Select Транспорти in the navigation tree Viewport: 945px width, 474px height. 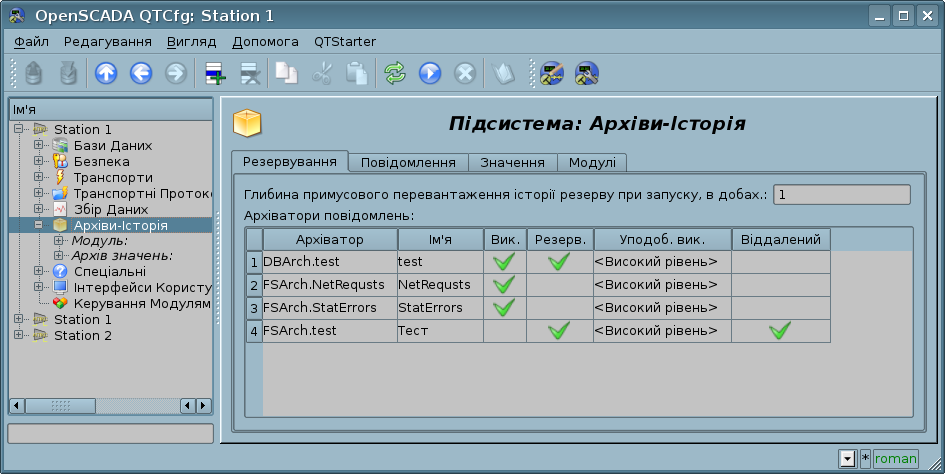[x=113, y=177]
